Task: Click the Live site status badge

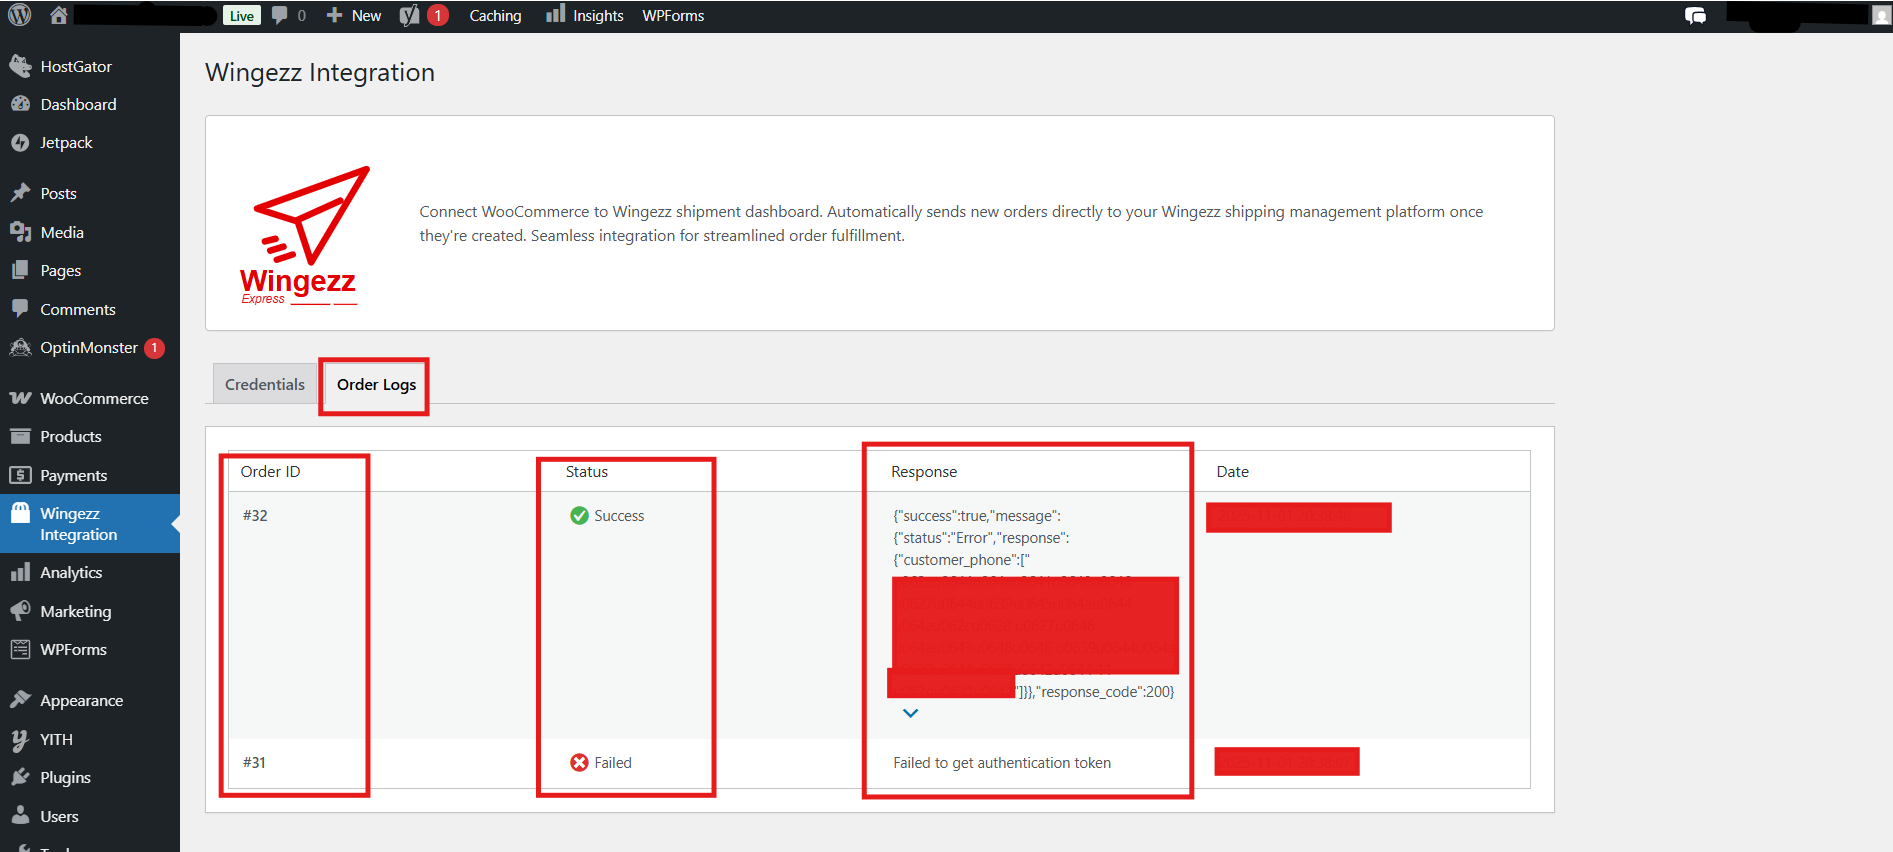Action: point(242,15)
